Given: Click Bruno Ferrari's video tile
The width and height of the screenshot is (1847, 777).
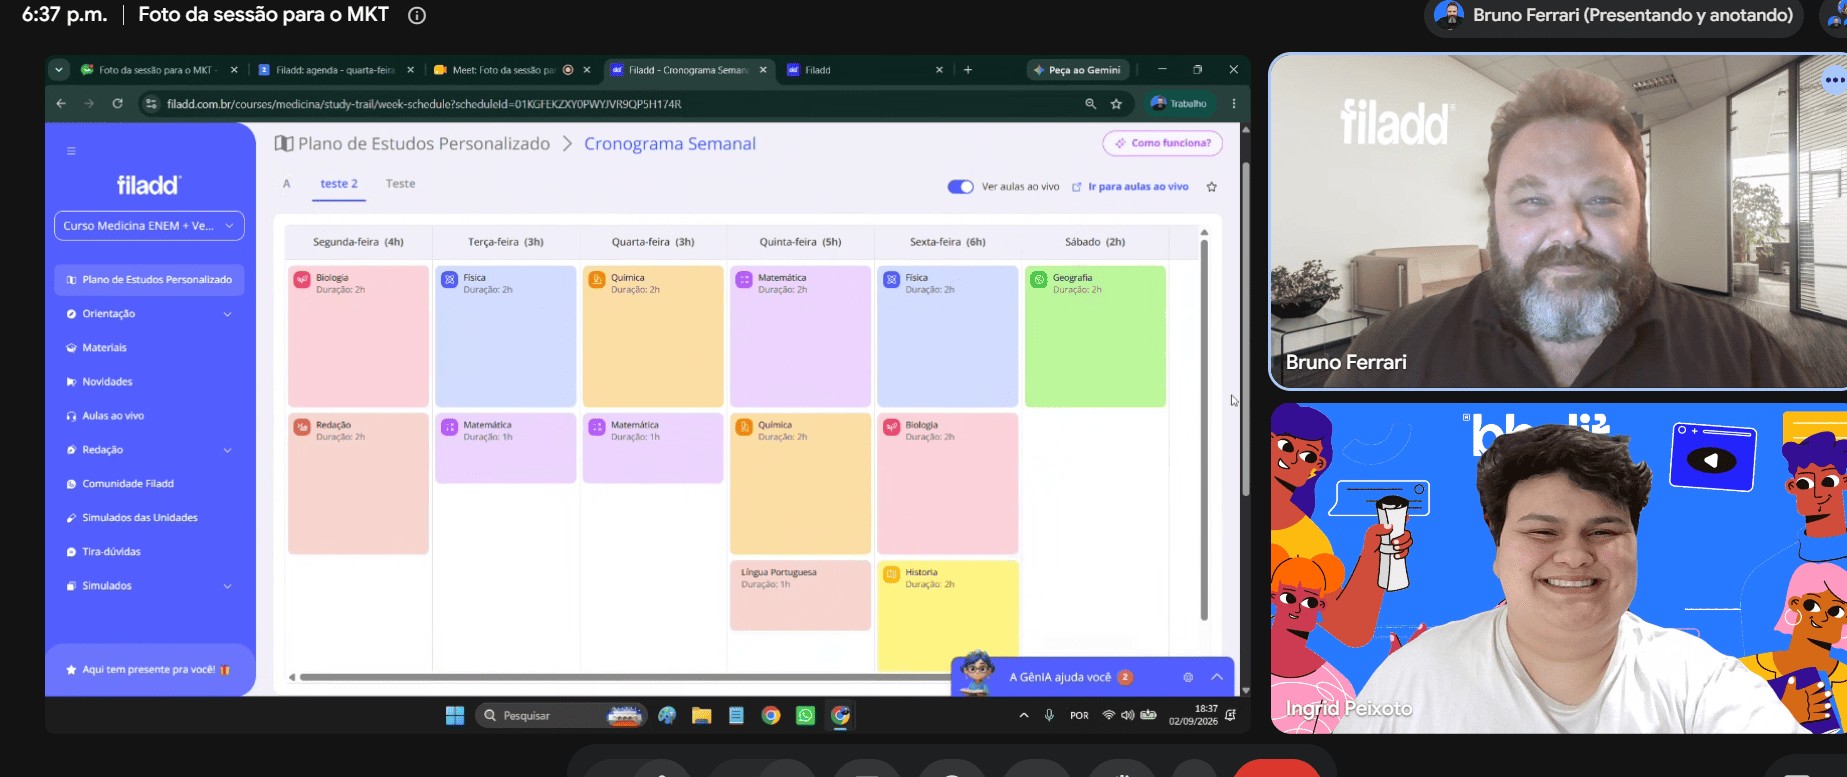Looking at the screenshot, I should click(1558, 221).
